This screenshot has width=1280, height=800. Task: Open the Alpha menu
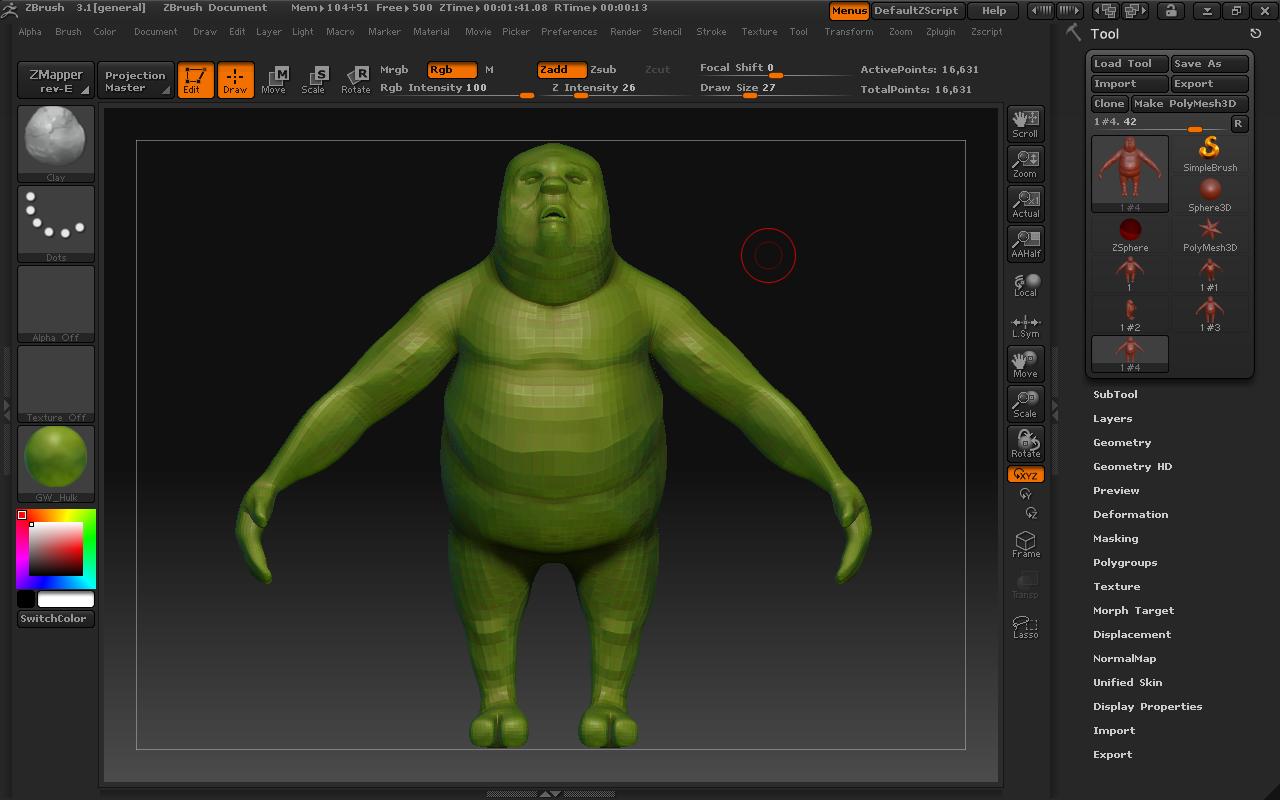pyautogui.click(x=30, y=32)
